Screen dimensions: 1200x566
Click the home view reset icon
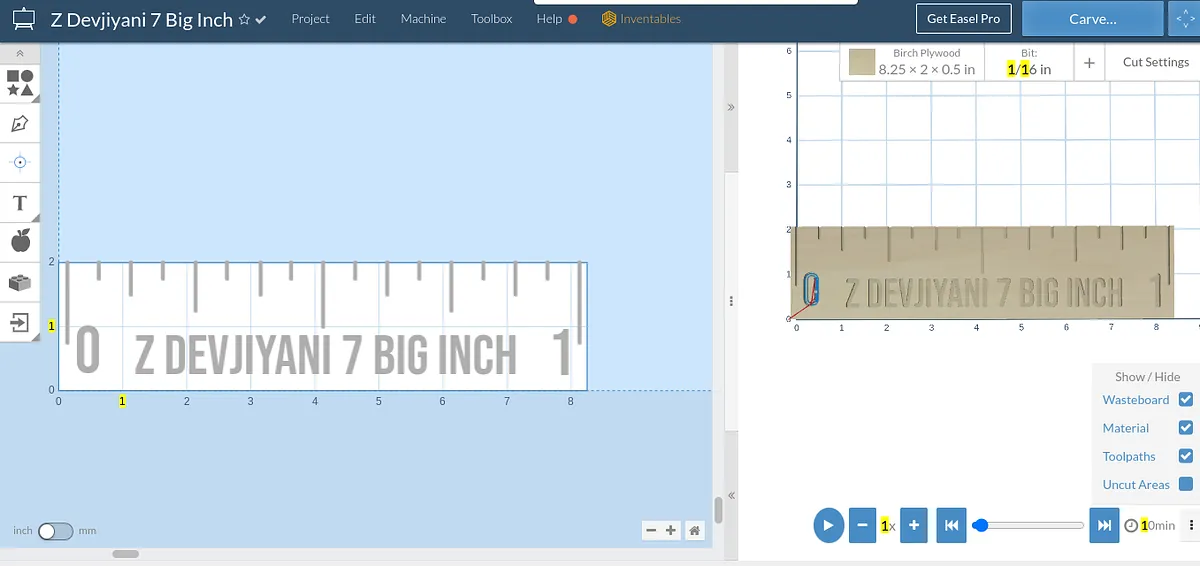694,531
